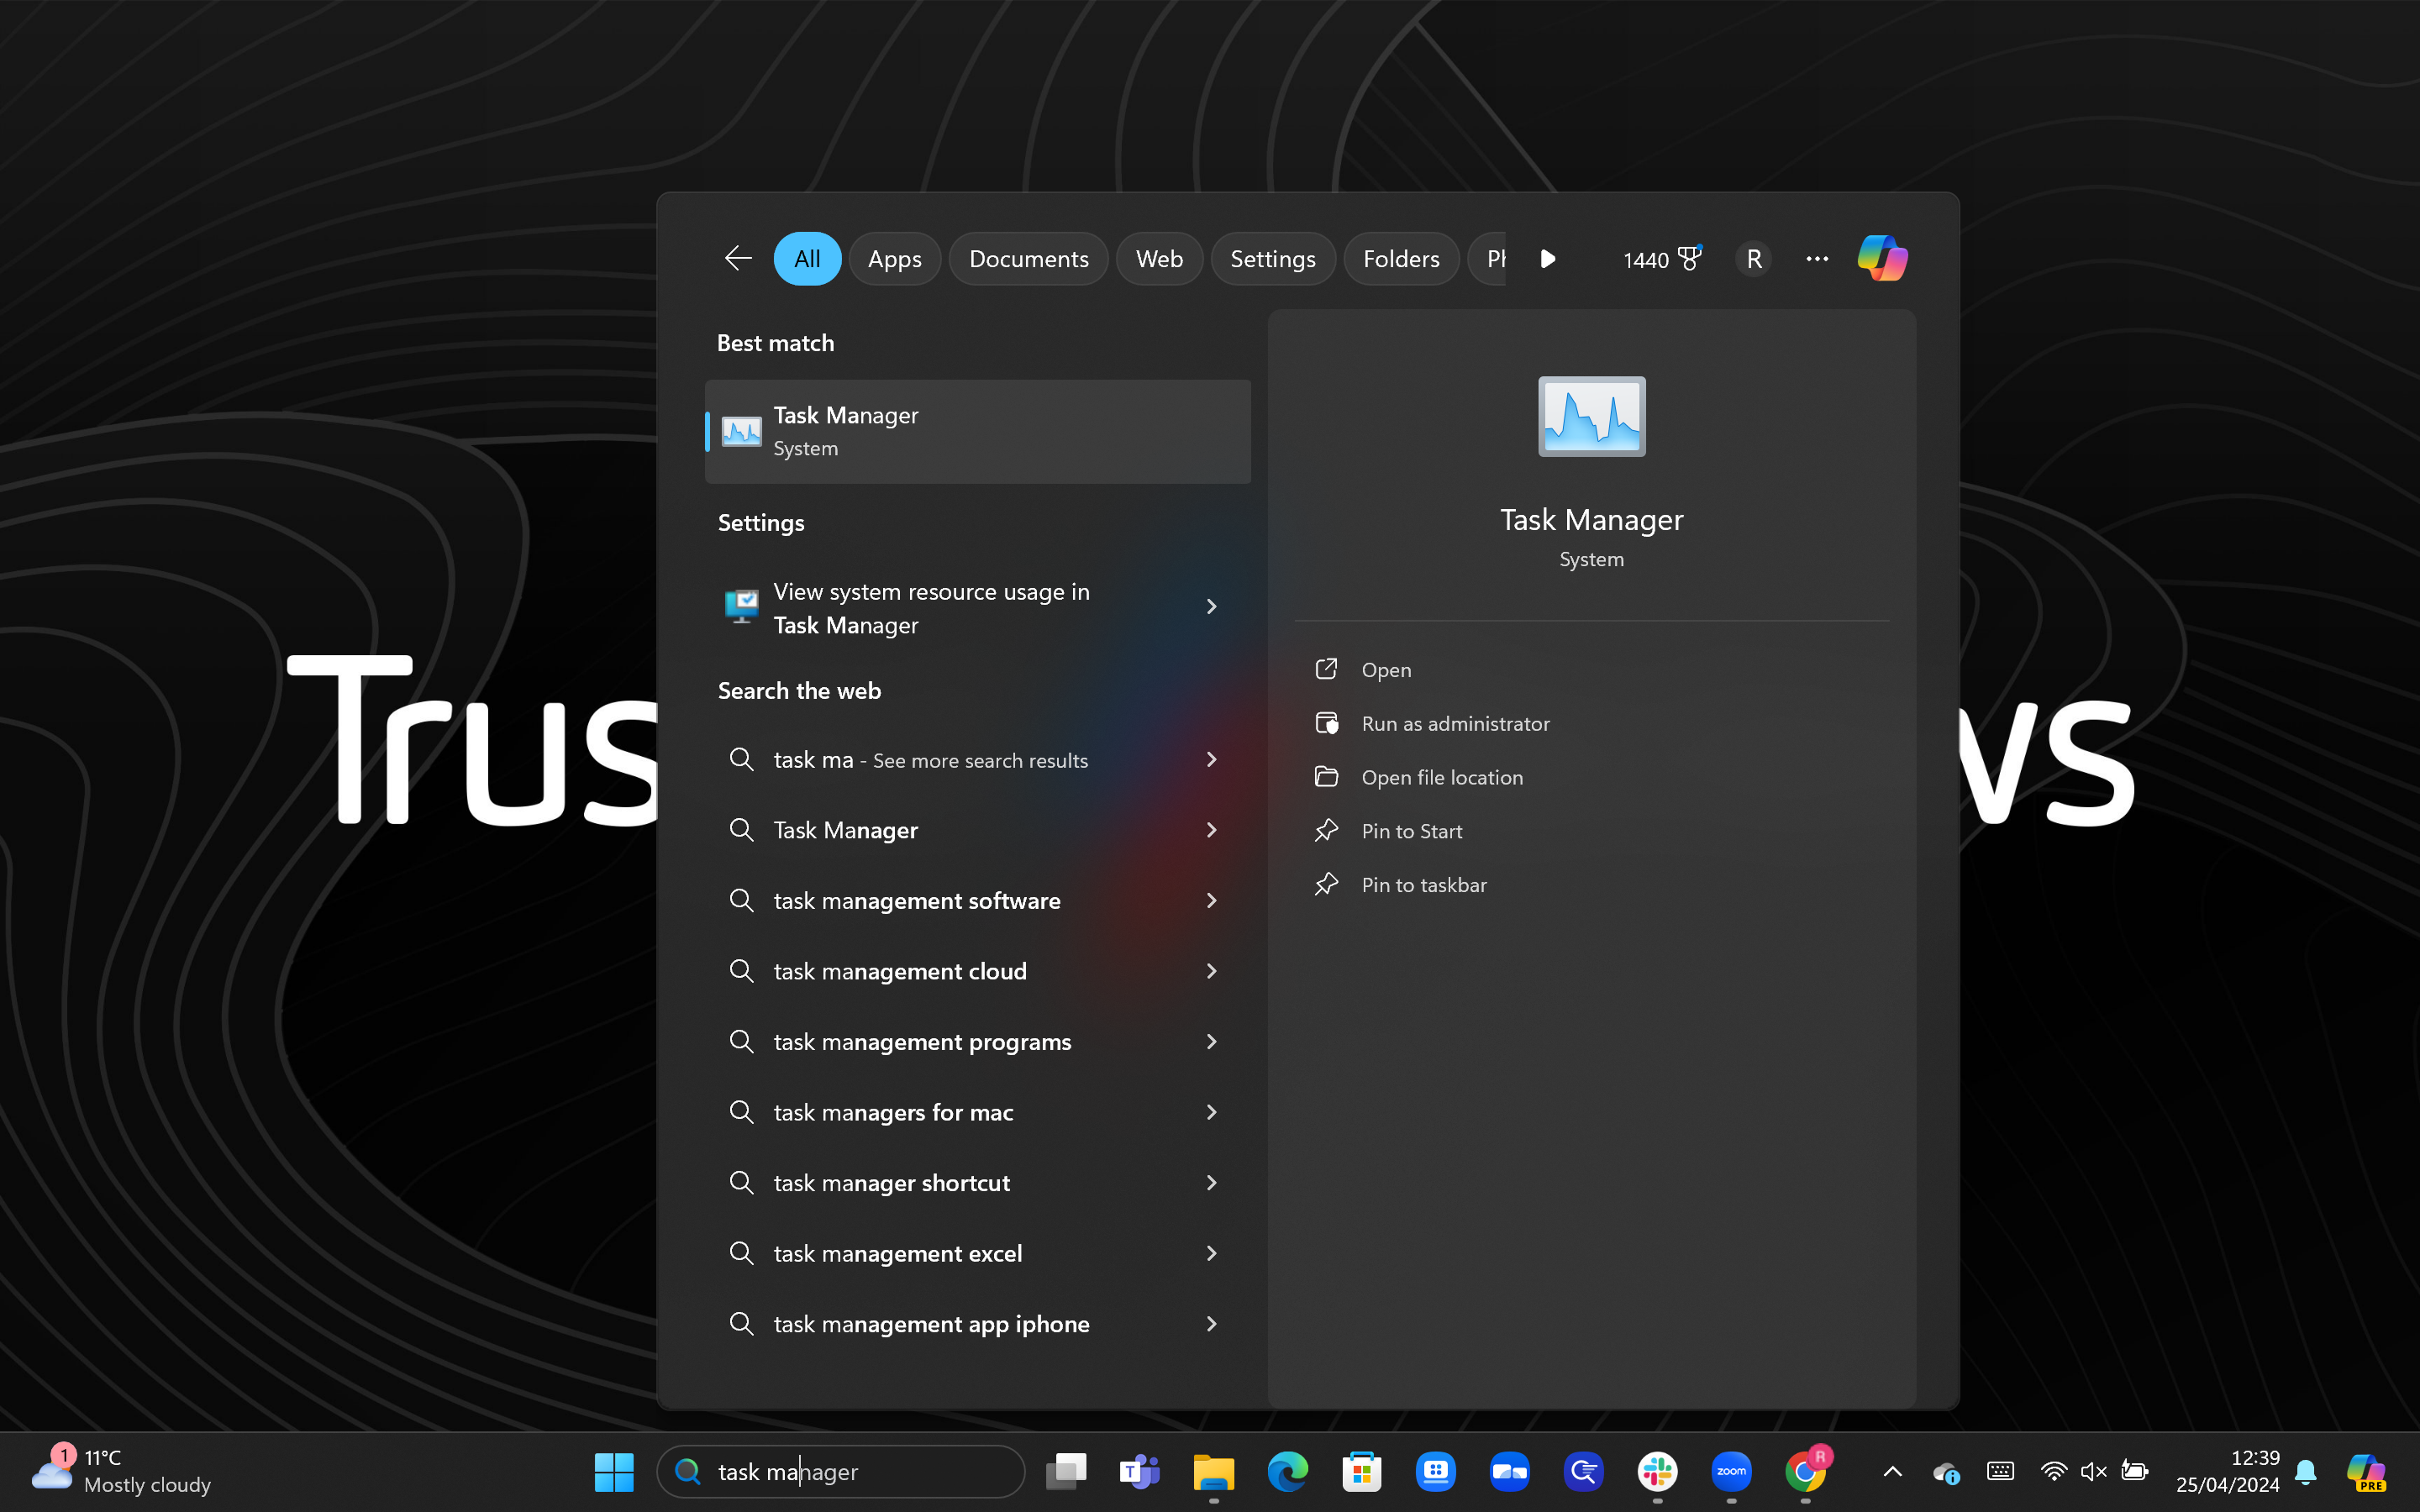The image size is (2420, 1512).
Task: Open Copilot Preview at taskbar end
Action: pyautogui.click(x=2366, y=1471)
